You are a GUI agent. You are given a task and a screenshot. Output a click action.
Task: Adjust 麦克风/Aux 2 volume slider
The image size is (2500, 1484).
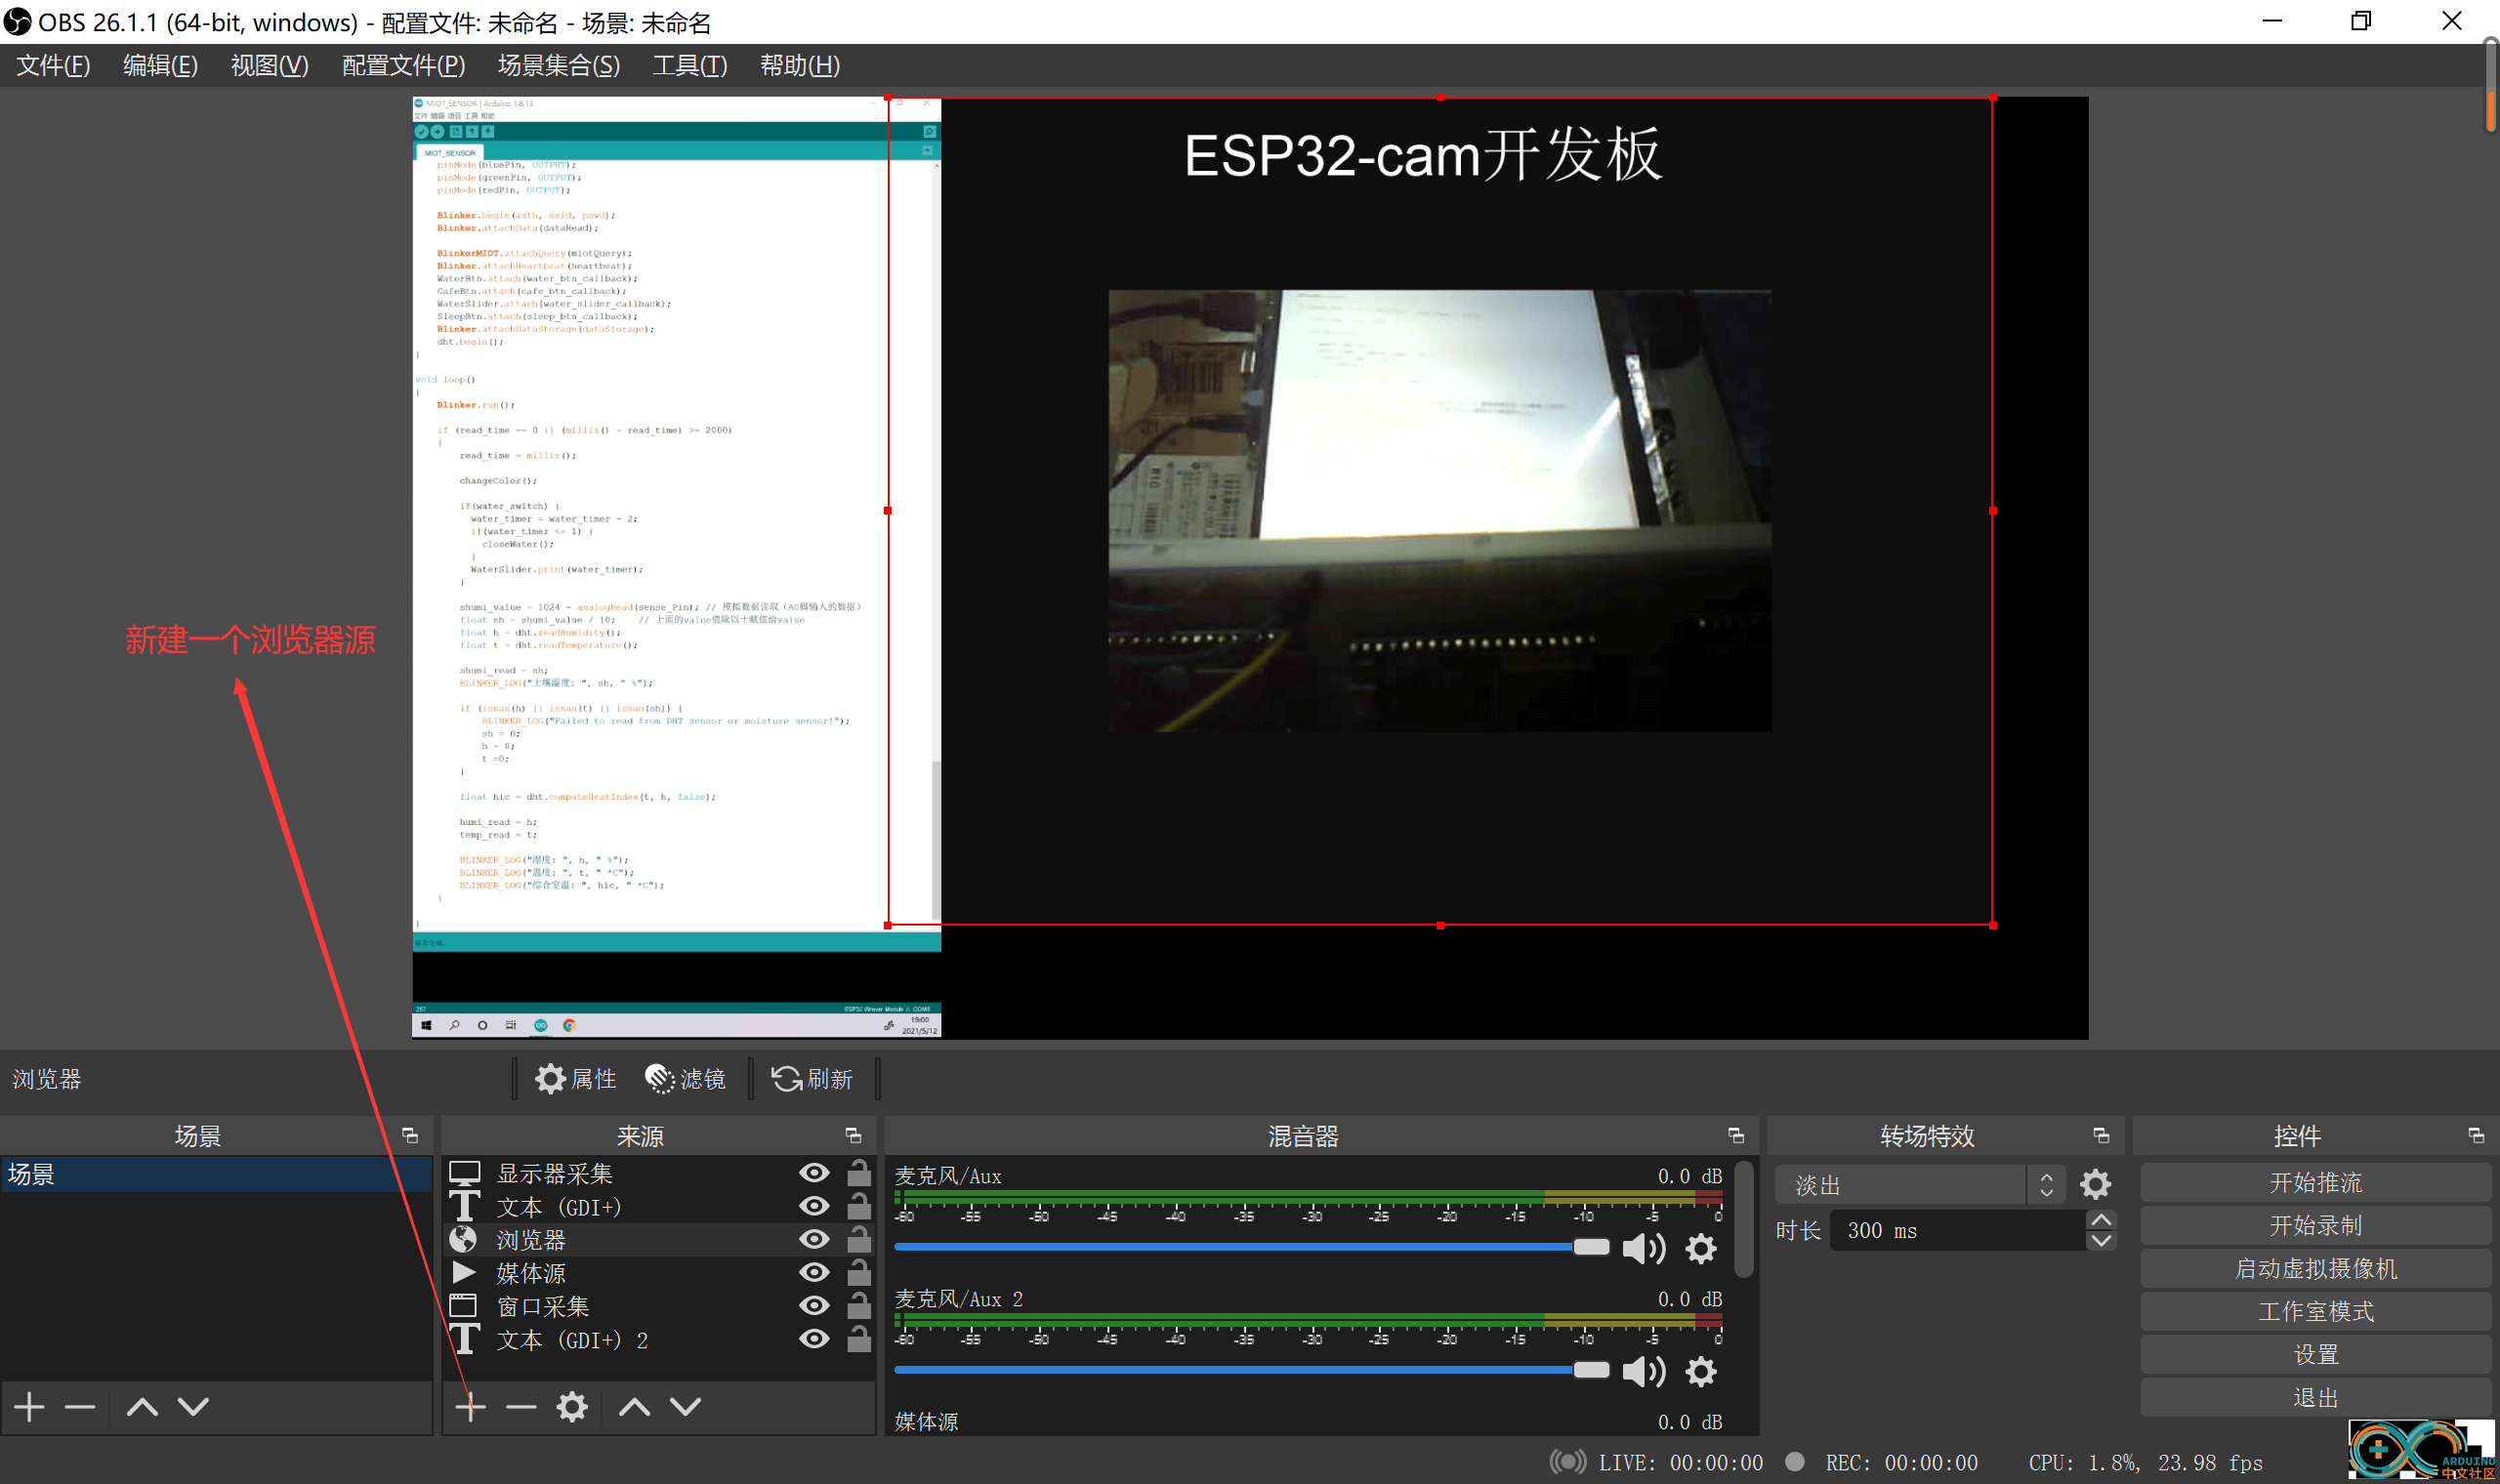(x=1251, y=1370)
